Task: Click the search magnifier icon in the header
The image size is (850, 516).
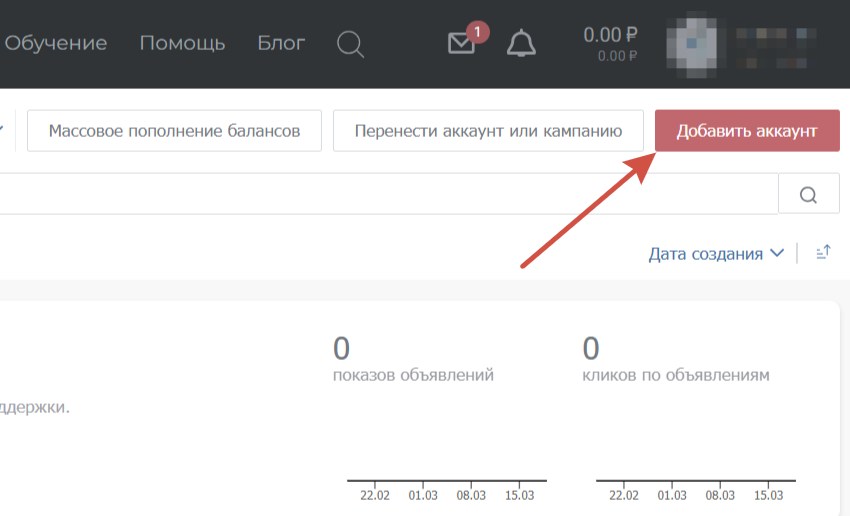Action: point(350,44)
